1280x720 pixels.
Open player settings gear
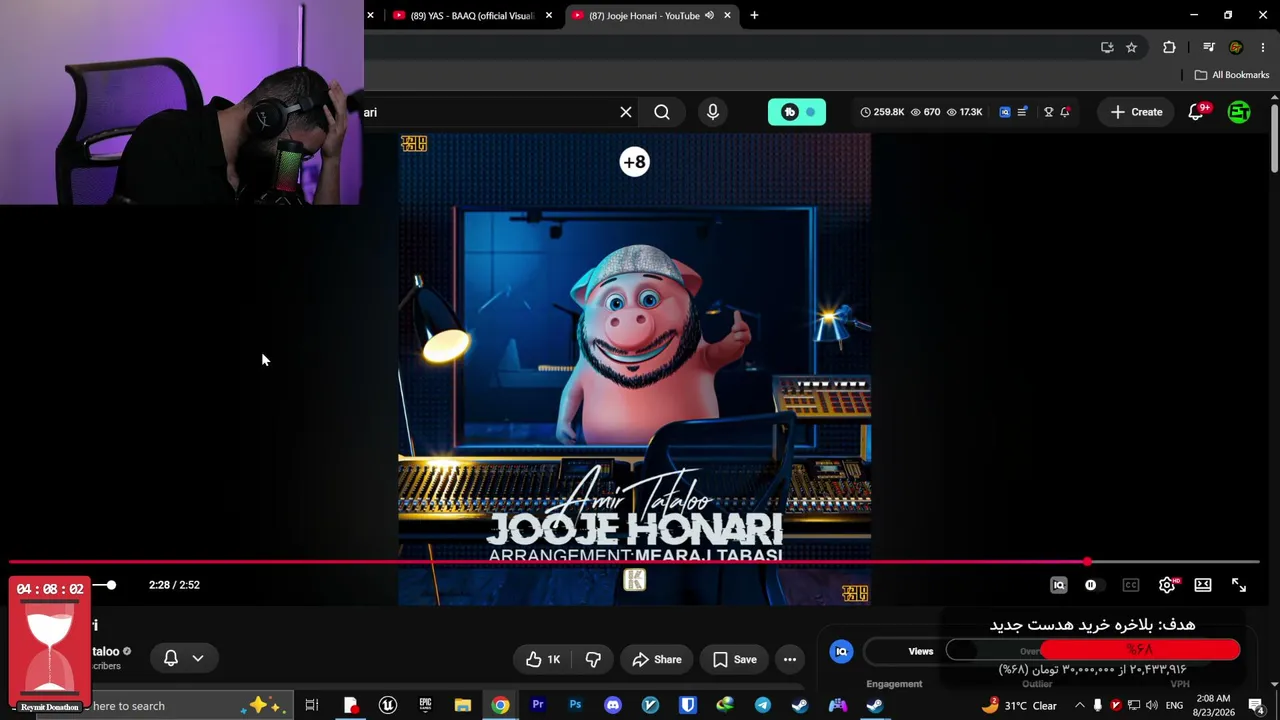coord(1167,585)
